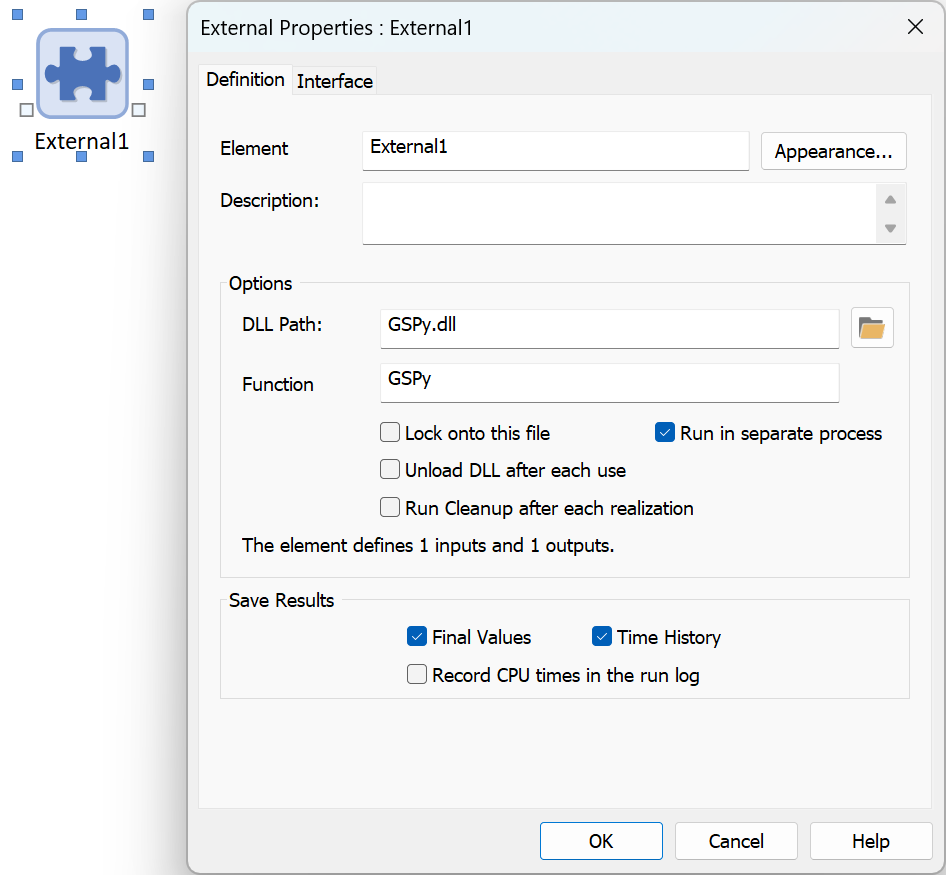Open Help for External Properties
Screen dimensions: 946x875
click(870, 840)
